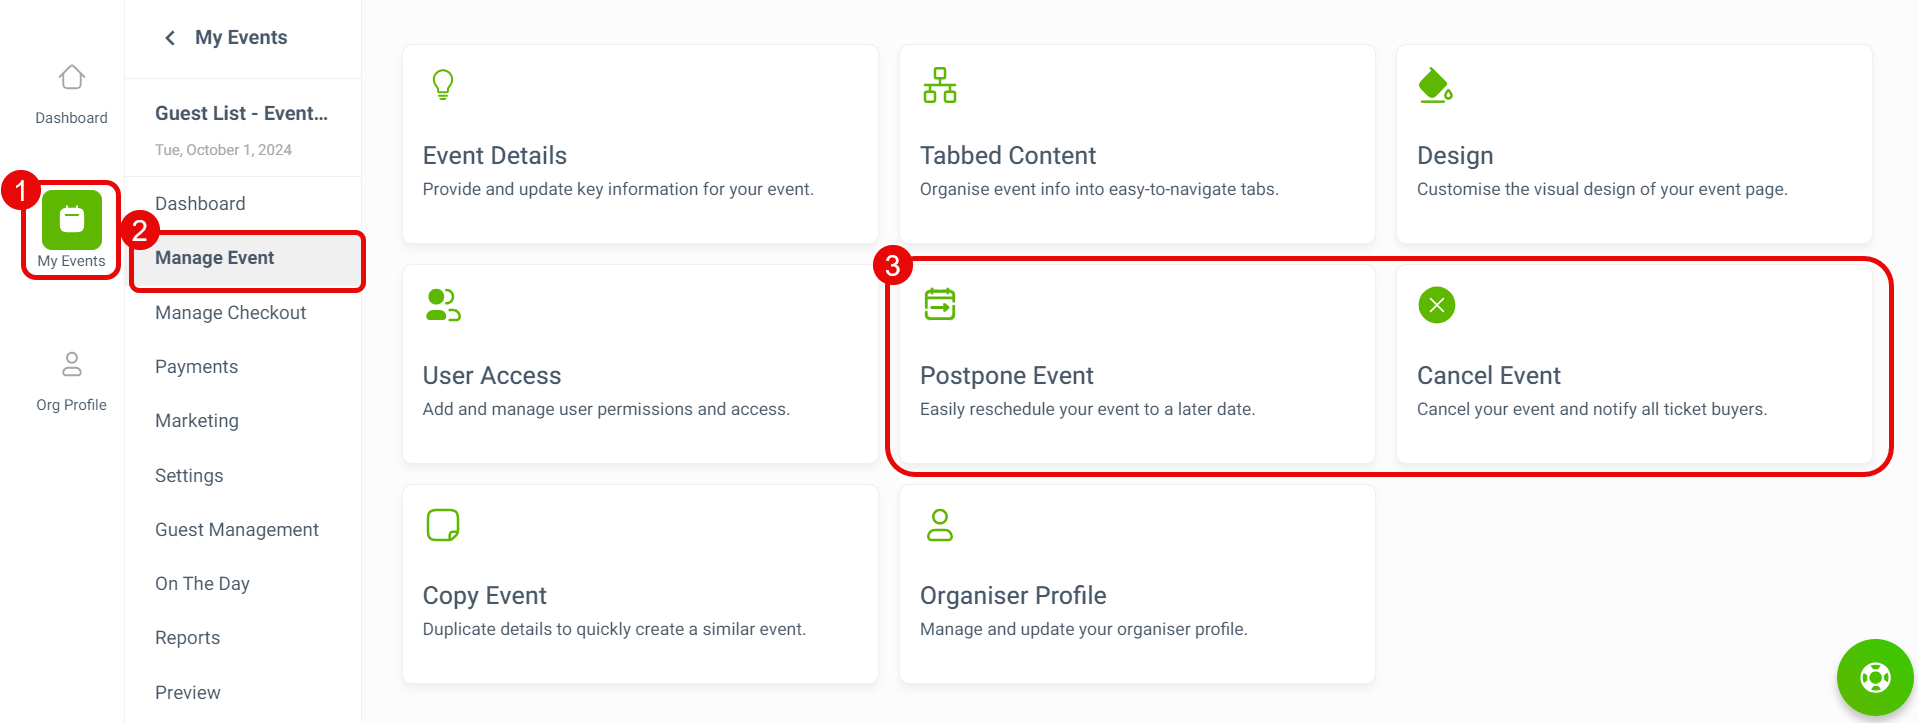This screenshot has height=723, width=1918.
Task: Open the Org Profile person icon
Action: (71, 364)
